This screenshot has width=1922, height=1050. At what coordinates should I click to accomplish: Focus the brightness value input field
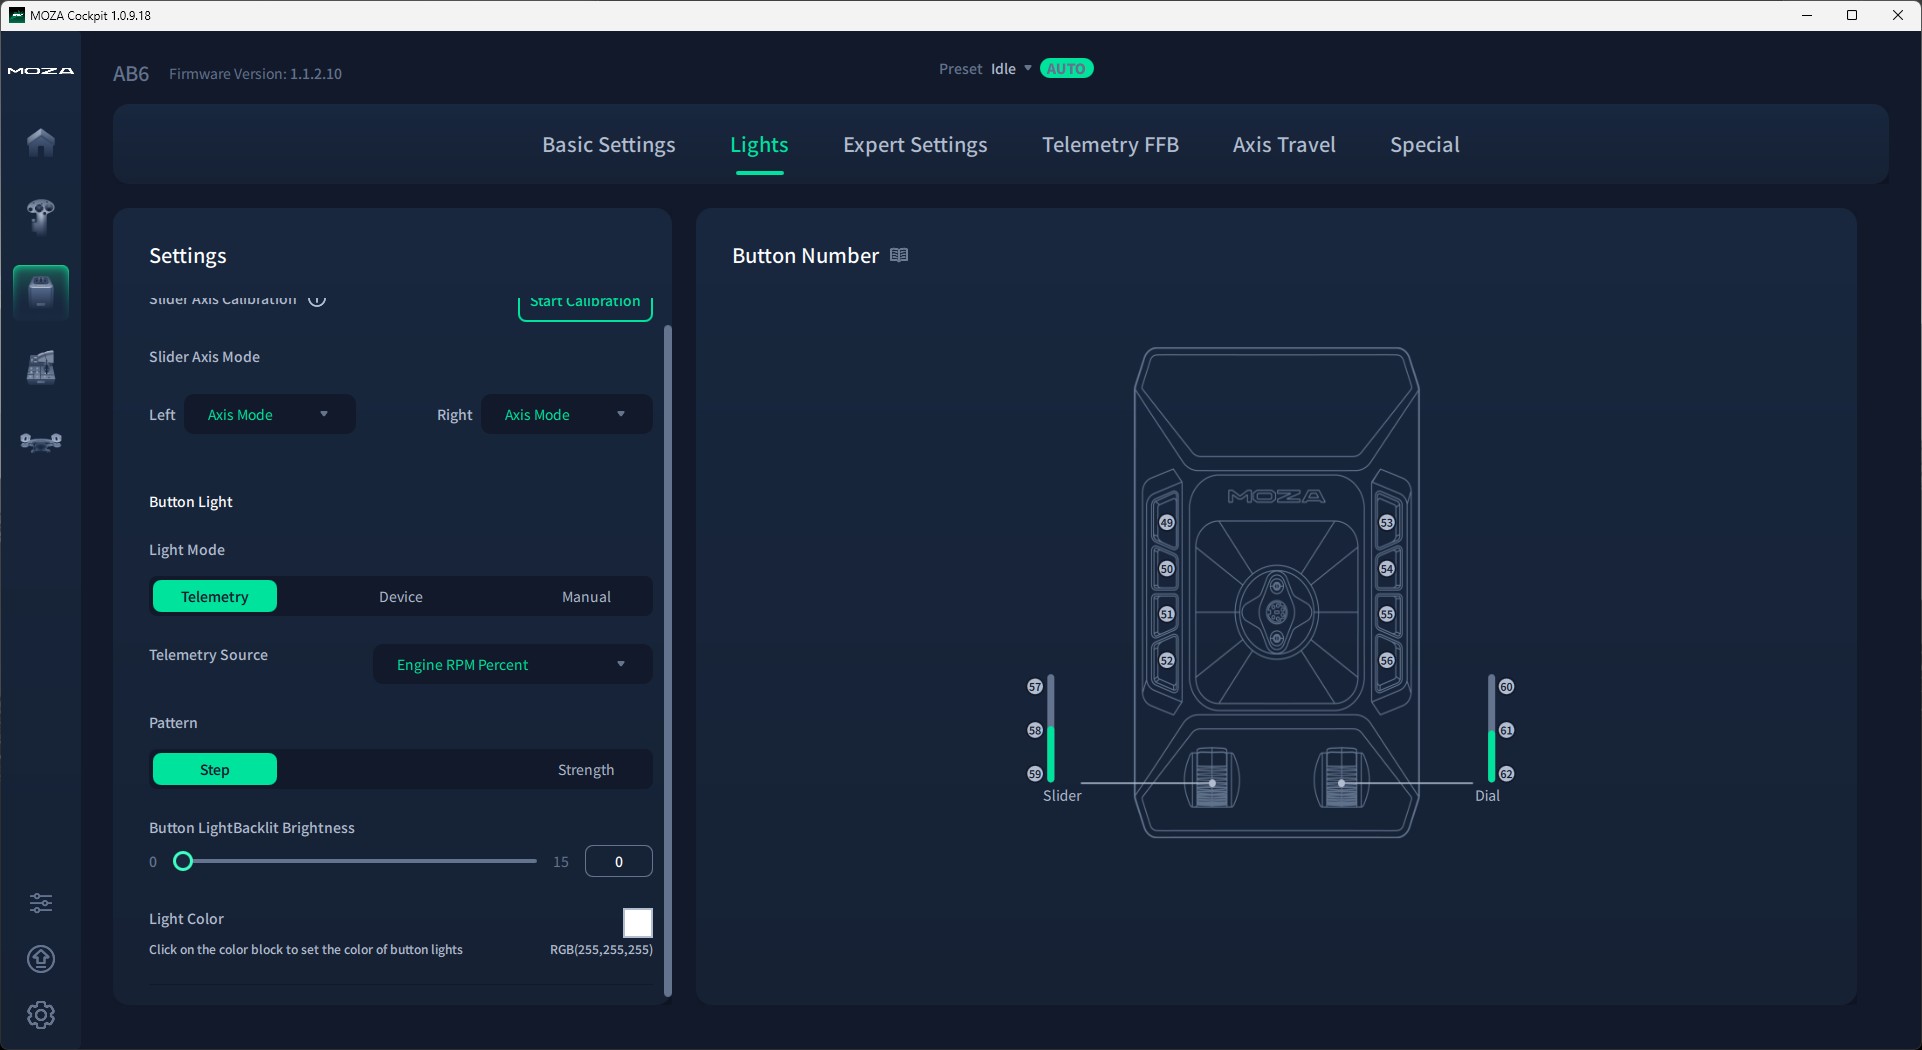(x=619, y=861)
